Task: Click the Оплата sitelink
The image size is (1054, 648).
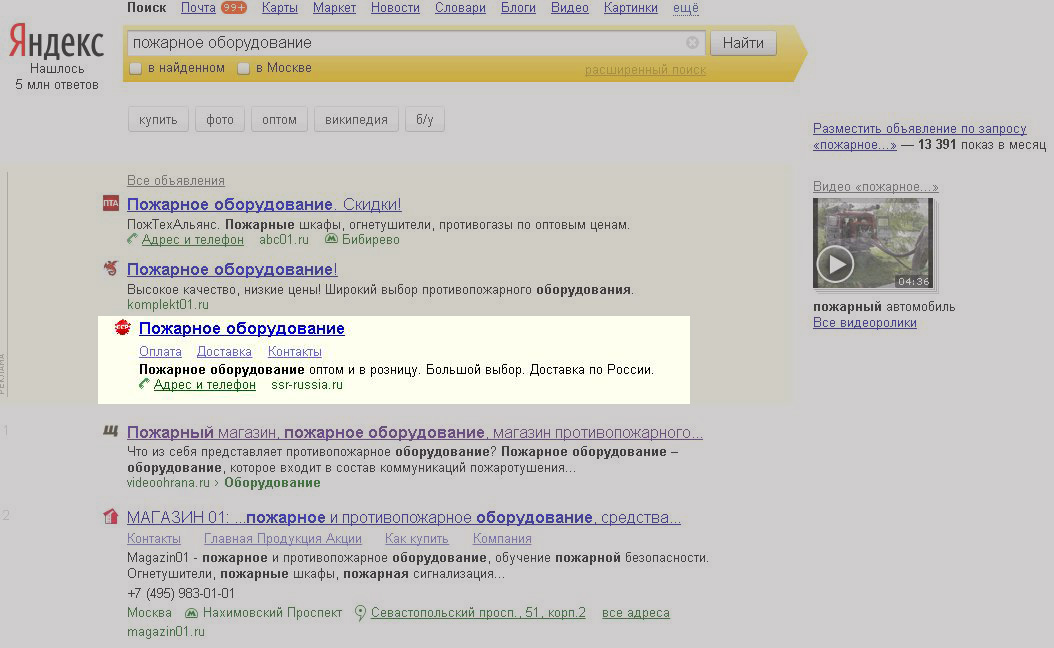Action: pos(161,352)
